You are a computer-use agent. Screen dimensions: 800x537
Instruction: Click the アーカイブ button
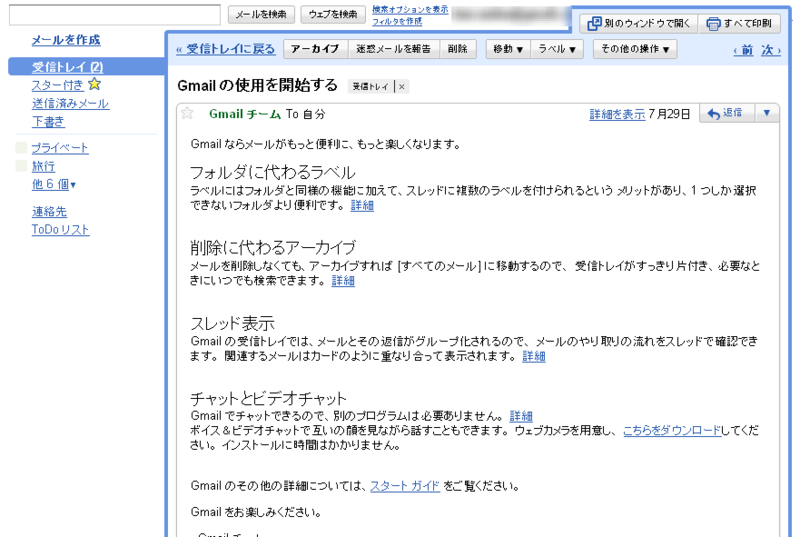tap(315, 49)
